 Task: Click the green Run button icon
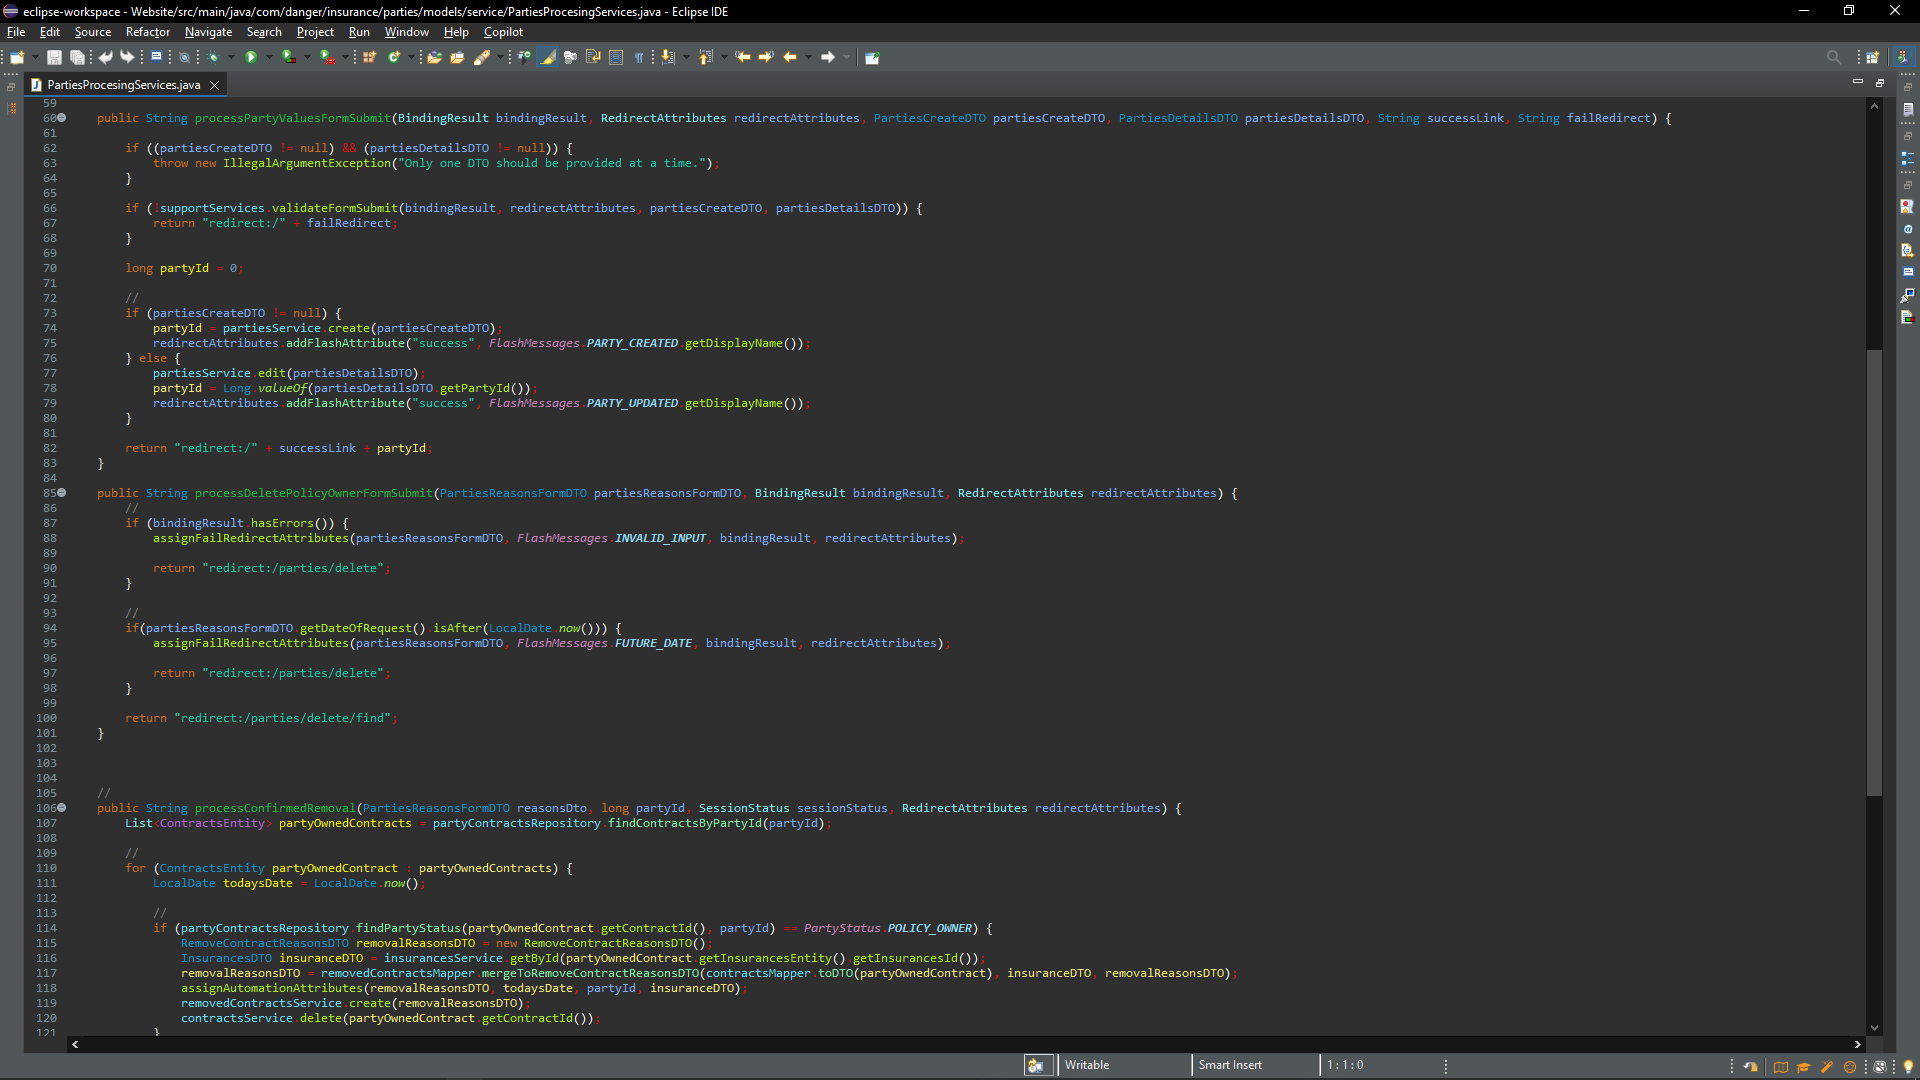click(x=251, y=57)
